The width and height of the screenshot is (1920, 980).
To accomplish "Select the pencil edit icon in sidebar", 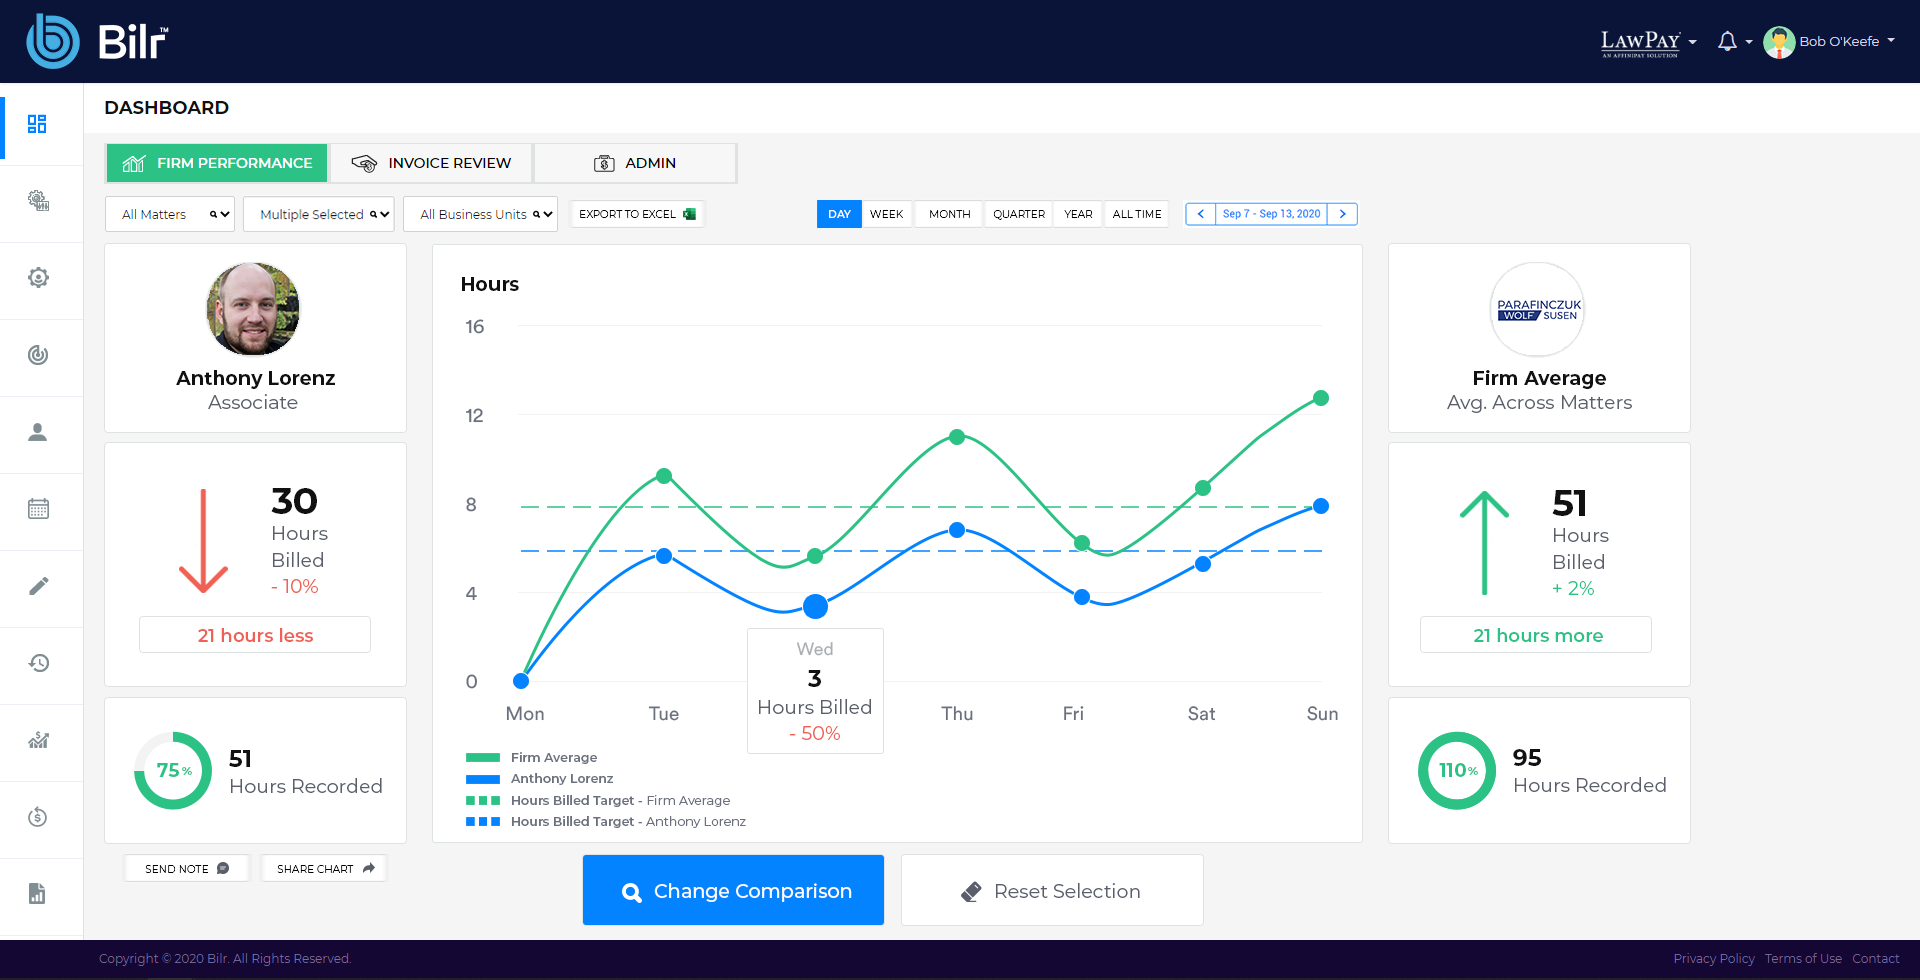I will 38,586.
